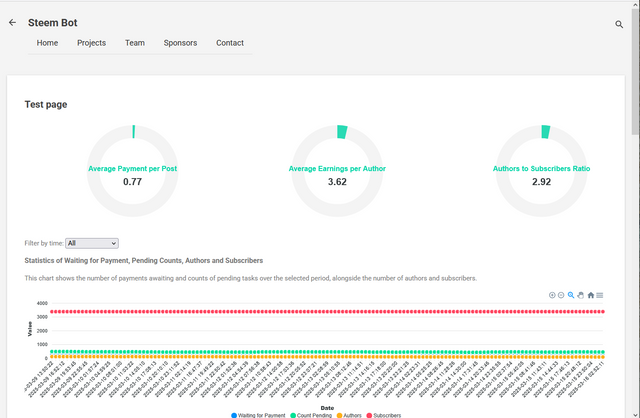This screenshot has width=640, height=418.
Task: Toggle Authors legend series
Action: point(349,415)
